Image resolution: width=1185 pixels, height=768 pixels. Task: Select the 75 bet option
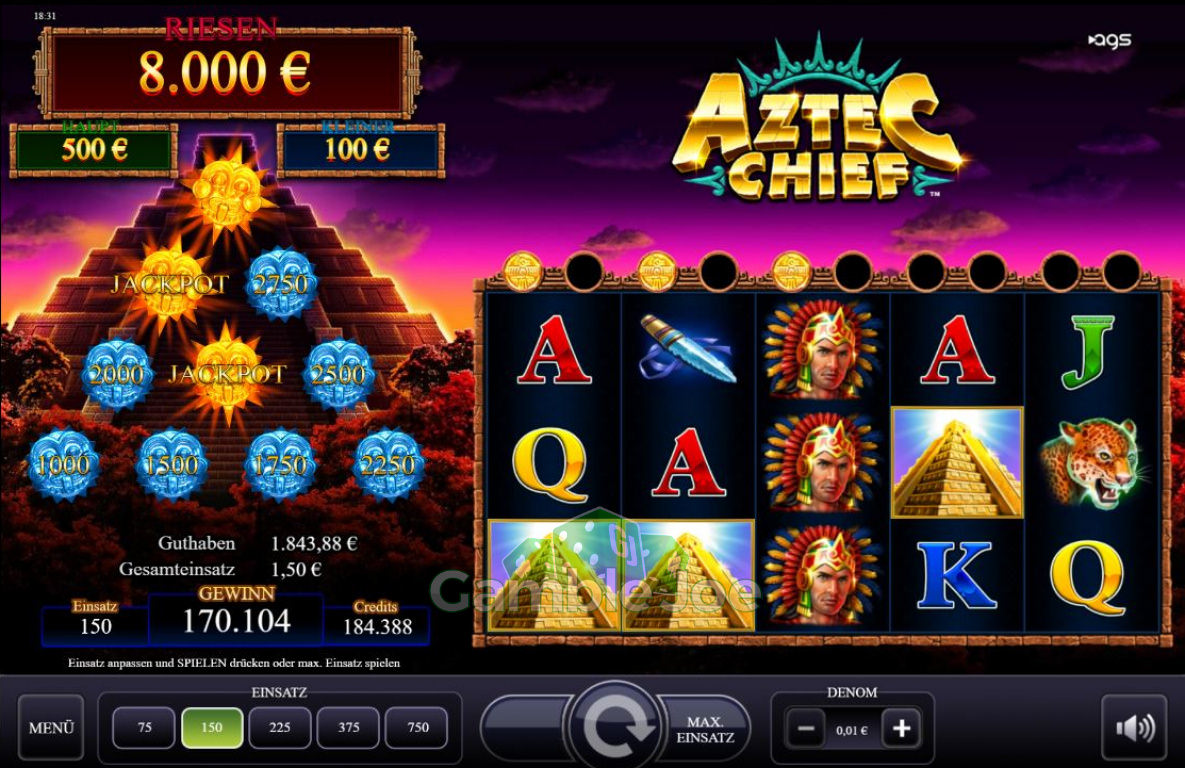click(x=144, y=727)
